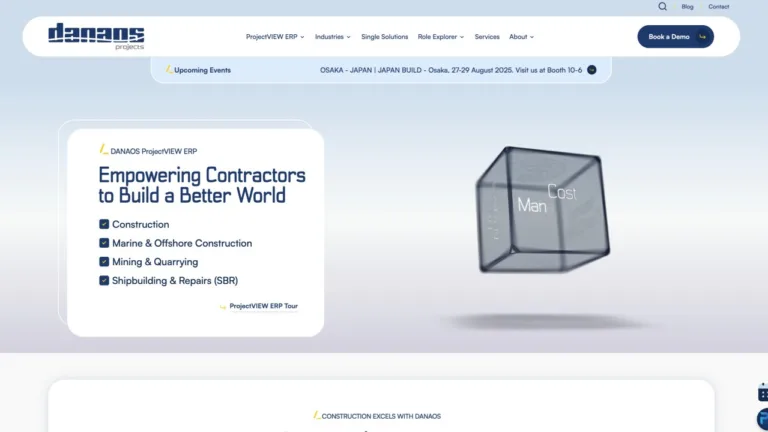Click the rotating 3D cube graphic

pos(543,210)
